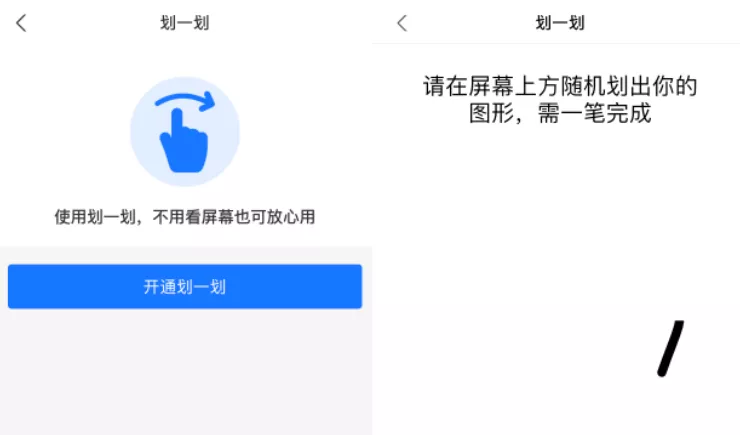Click the comma-separated 划一划 in the description sentence
The image size is (740, 435).
pyautogui.click(x=111, y=217)
